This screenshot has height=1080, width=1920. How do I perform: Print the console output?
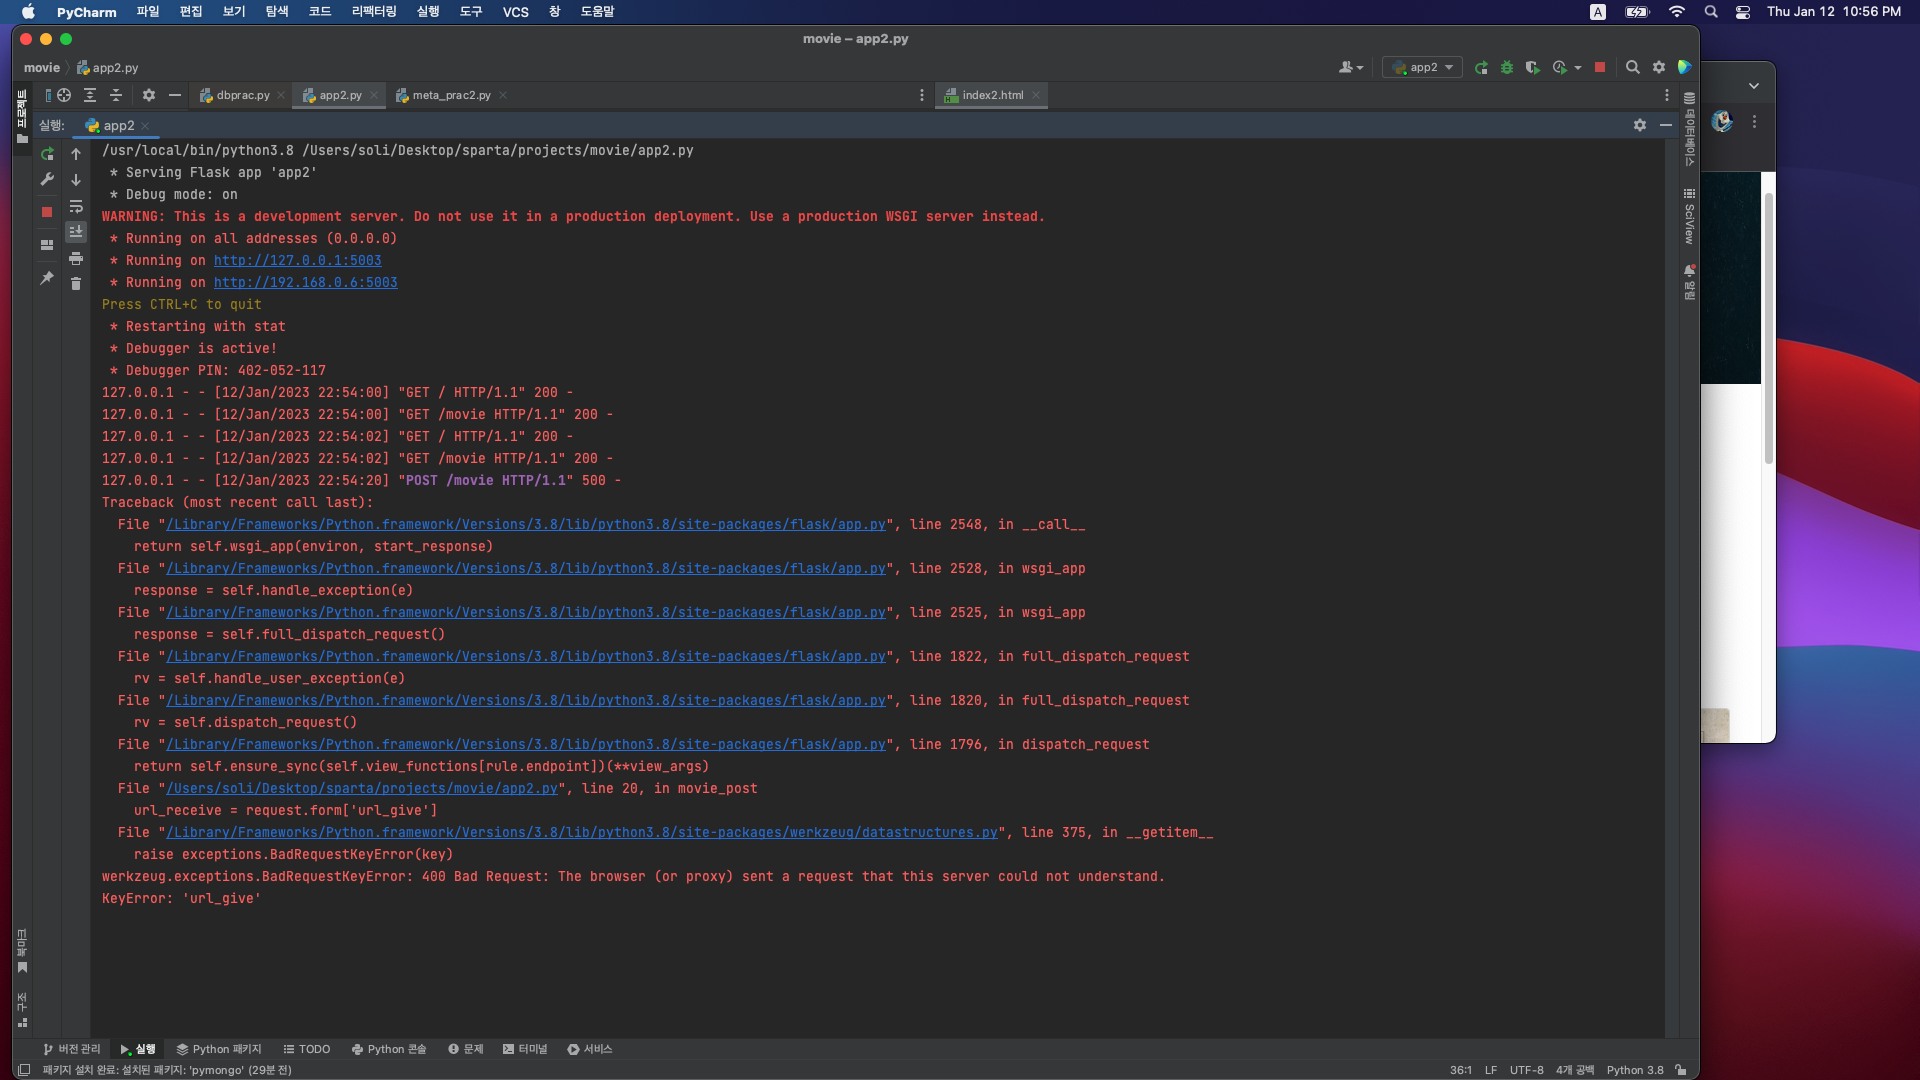pos(76,258)
